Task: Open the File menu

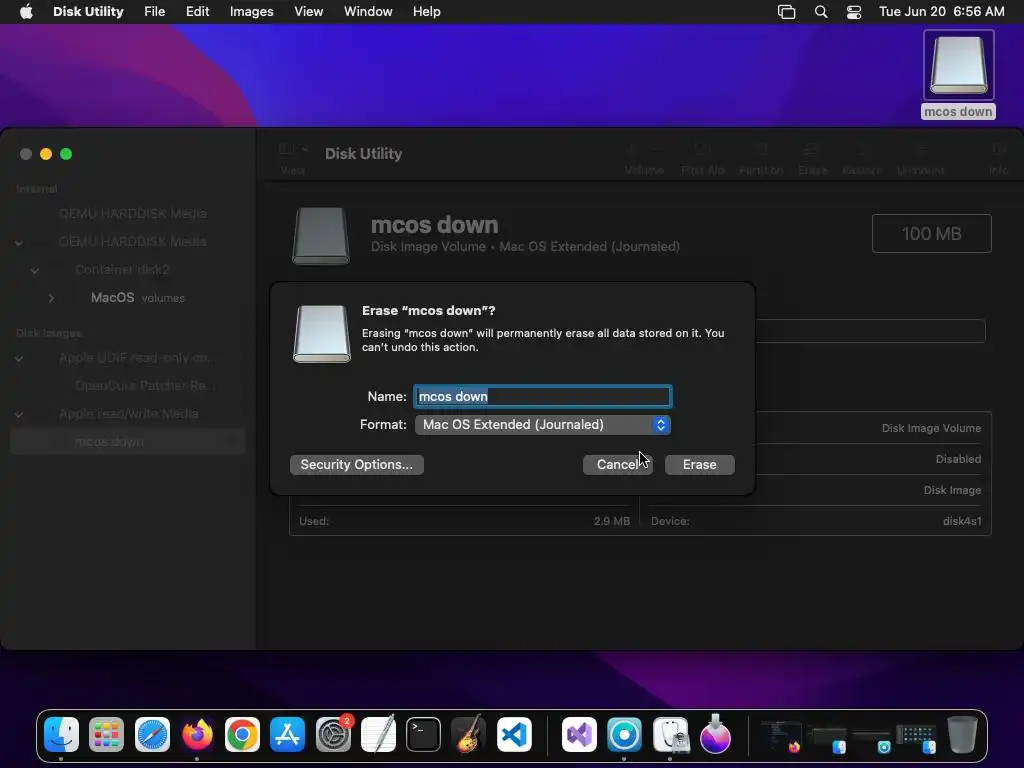Action: [155, 12]
